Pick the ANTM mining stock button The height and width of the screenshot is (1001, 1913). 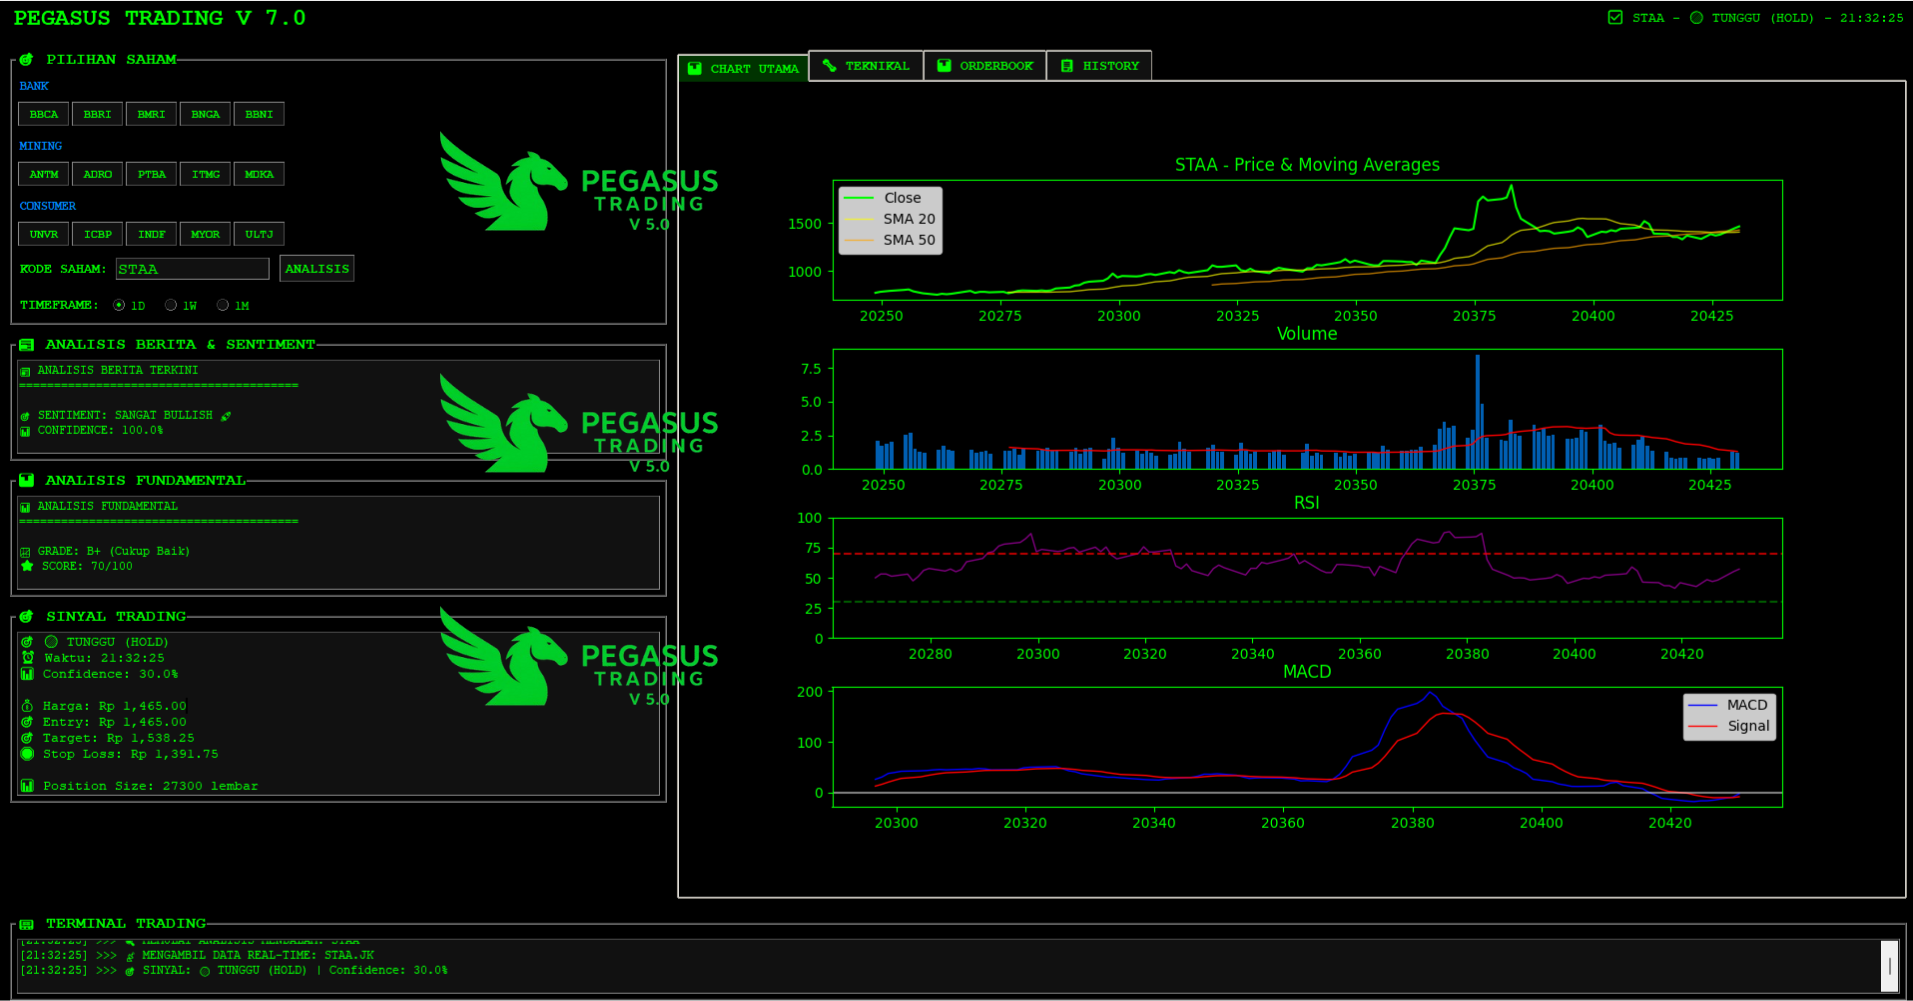[x=44, y=174]
